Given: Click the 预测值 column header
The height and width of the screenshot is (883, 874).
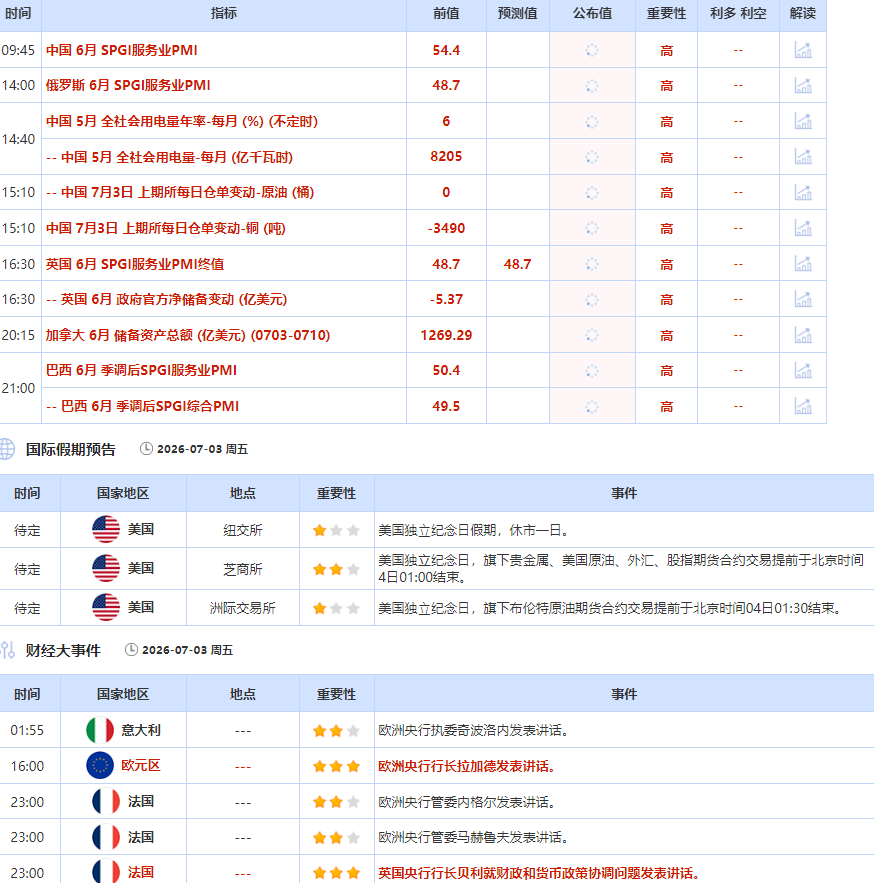Looking at the screenshot, I should (518, 14).
